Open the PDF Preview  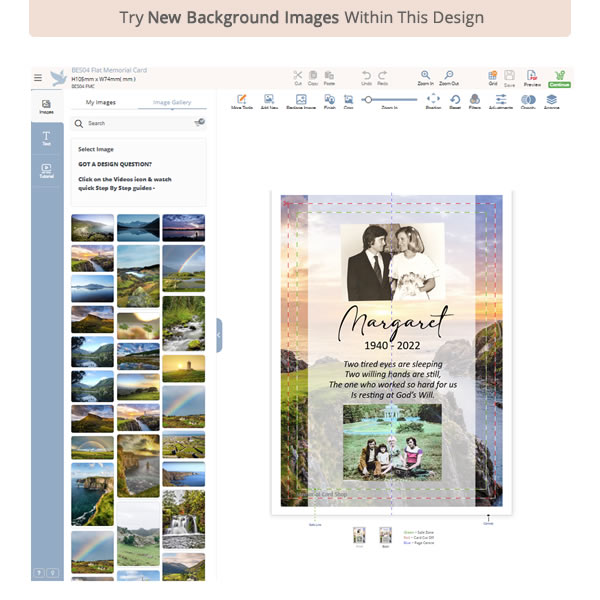pos(531,76)
